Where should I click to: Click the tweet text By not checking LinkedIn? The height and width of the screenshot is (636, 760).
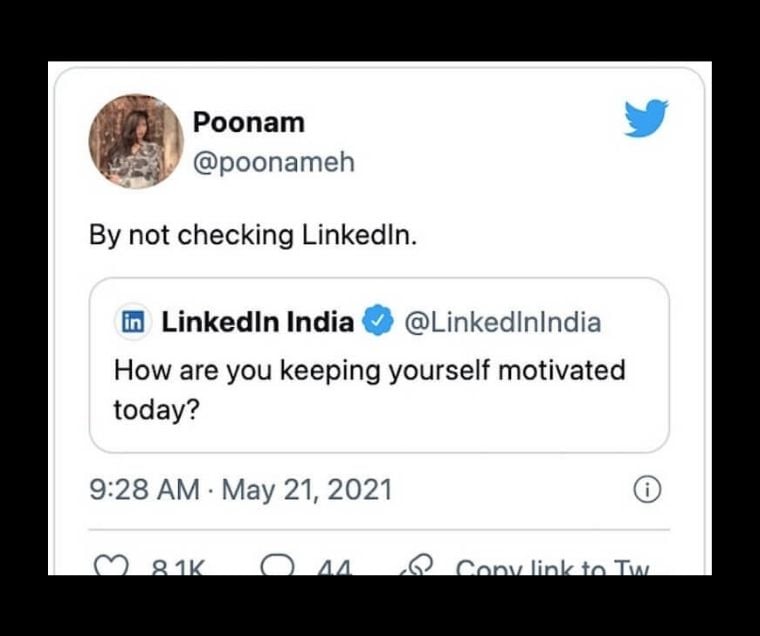point(253,236)
